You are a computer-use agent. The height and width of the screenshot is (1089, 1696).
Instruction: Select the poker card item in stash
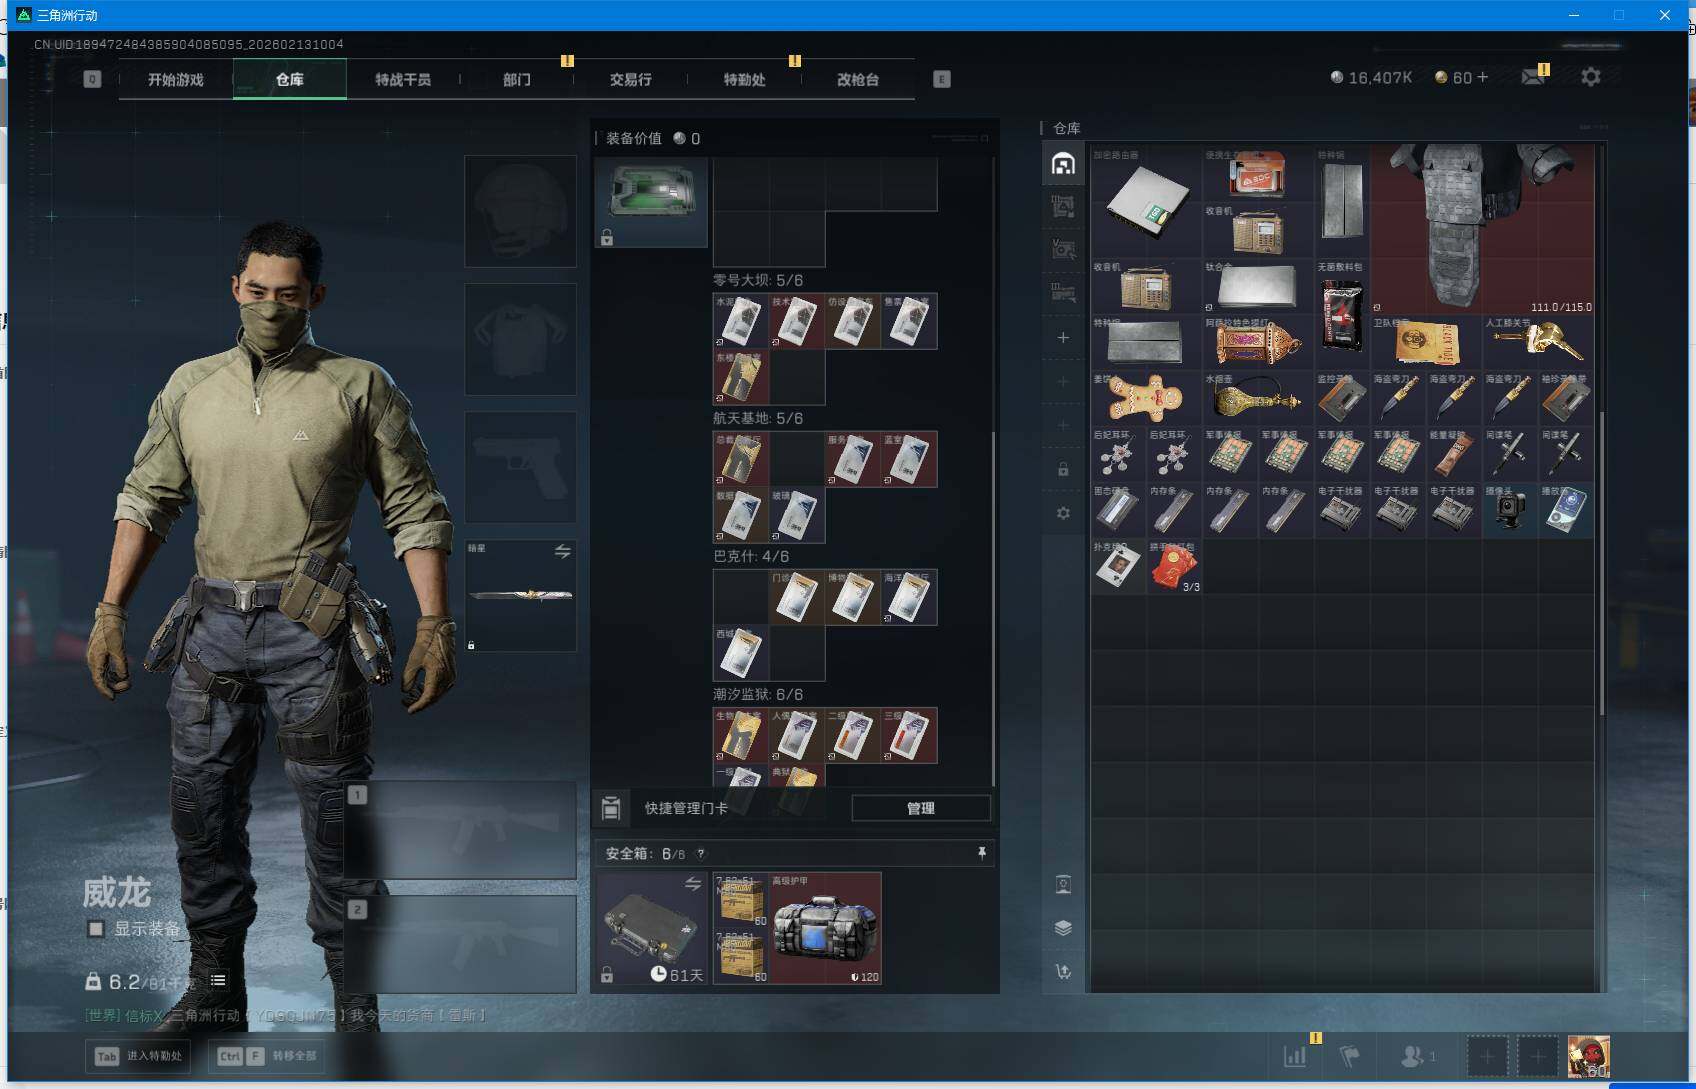1118,567
